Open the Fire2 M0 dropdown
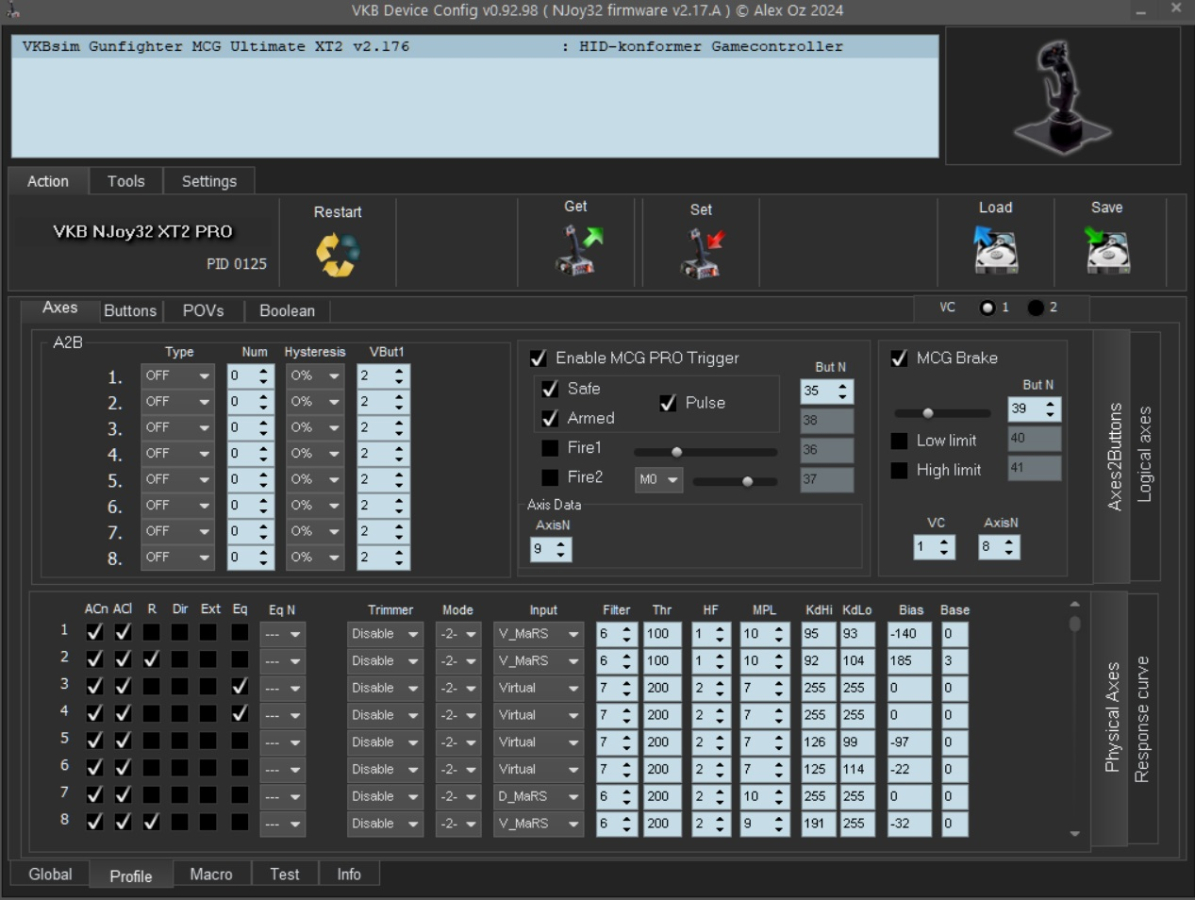This screenshot has height=900, width=1195. pos(658,479)
